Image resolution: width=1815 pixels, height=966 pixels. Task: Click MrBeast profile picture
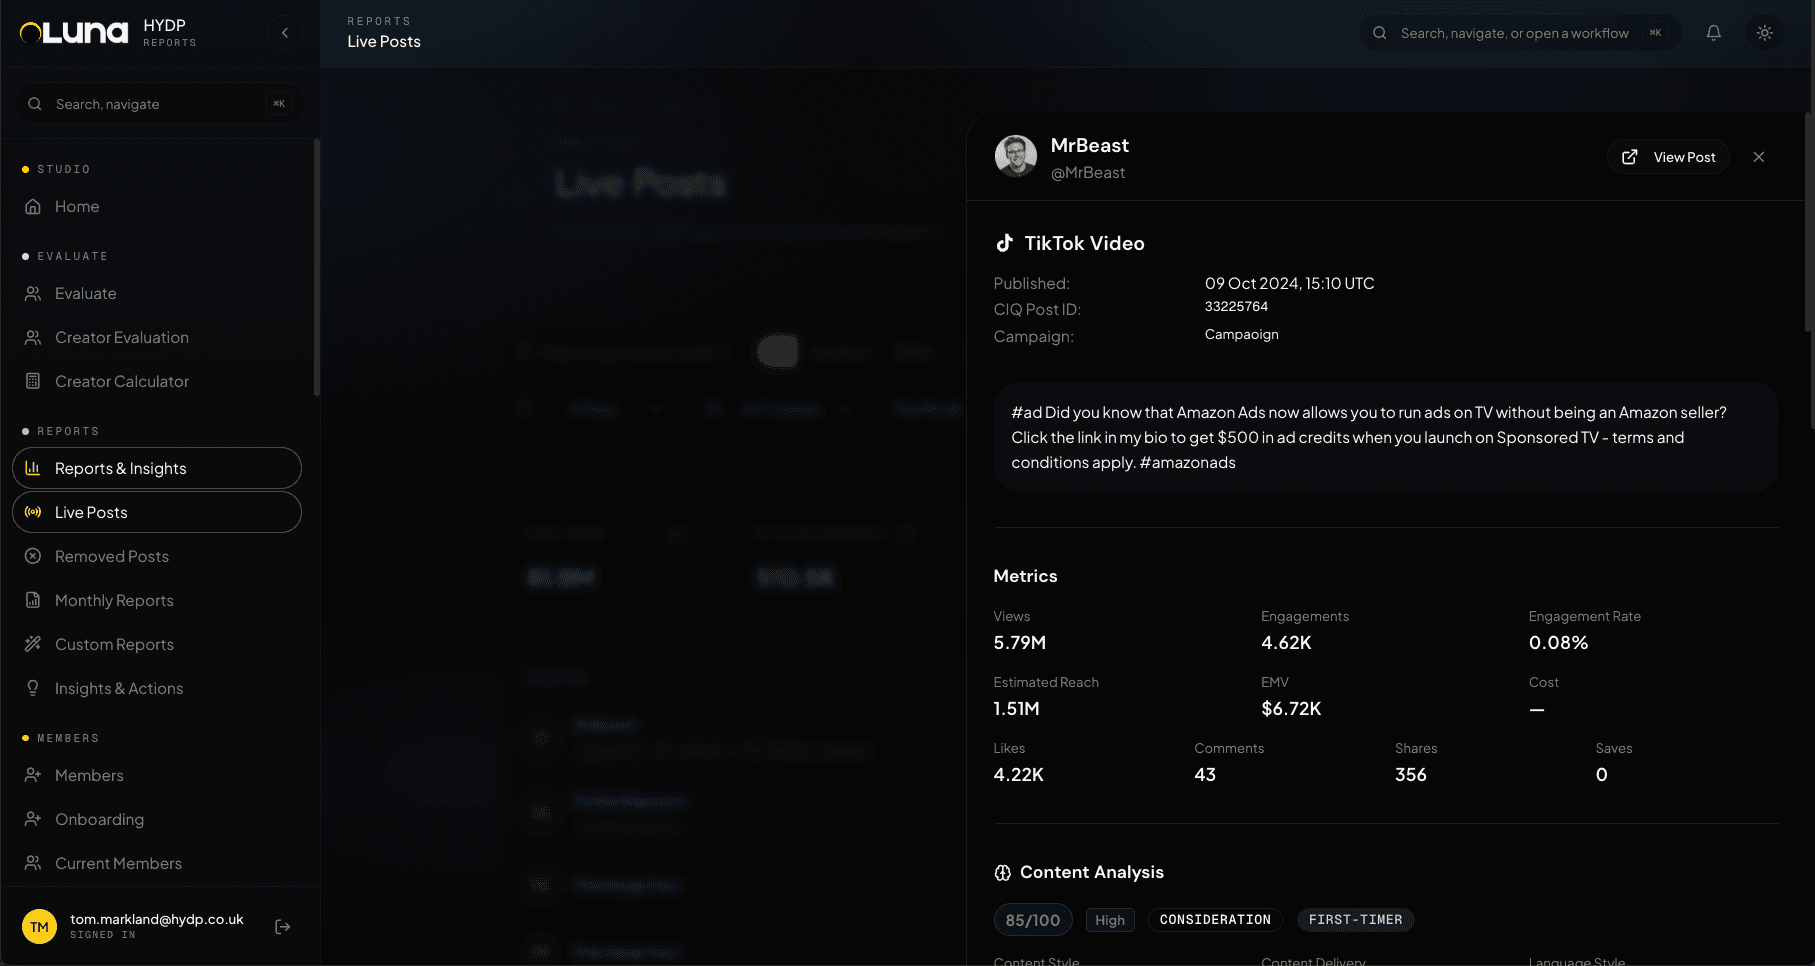click(x=1016, y=156)
